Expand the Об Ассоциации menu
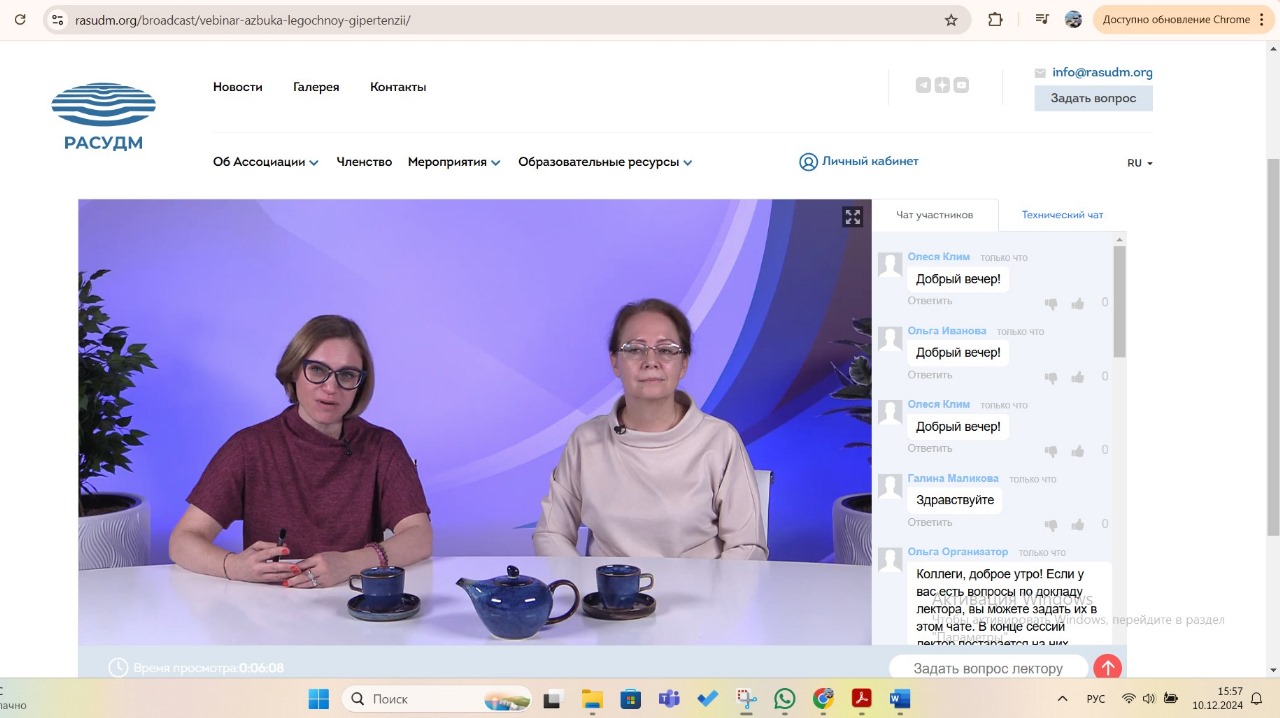Screen dimensions: 1280x718 [265, 162]
